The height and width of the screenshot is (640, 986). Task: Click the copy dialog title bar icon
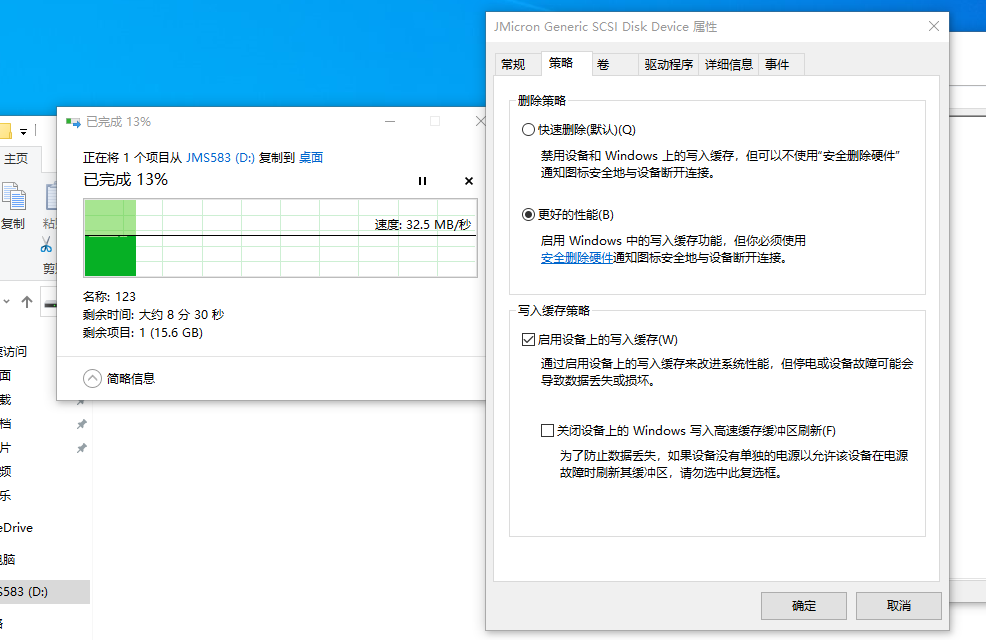coord(73,122)
